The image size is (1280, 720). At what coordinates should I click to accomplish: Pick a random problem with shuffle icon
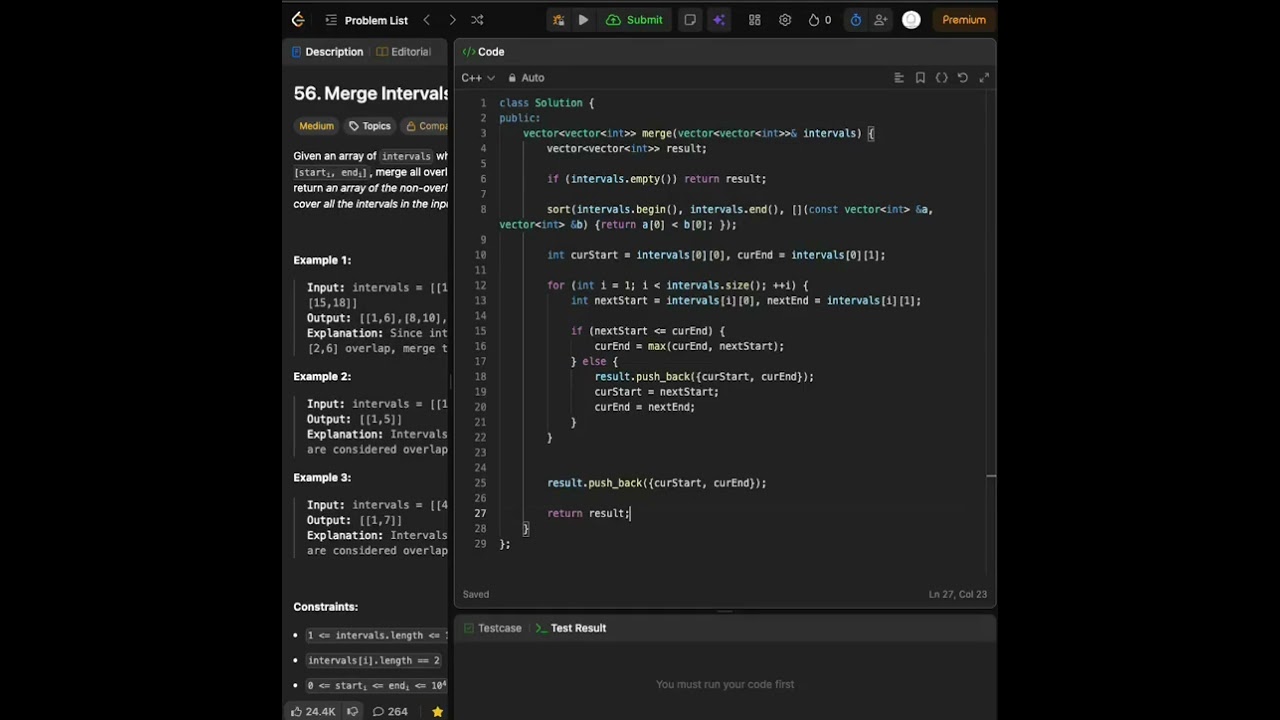tap(477, 20)
